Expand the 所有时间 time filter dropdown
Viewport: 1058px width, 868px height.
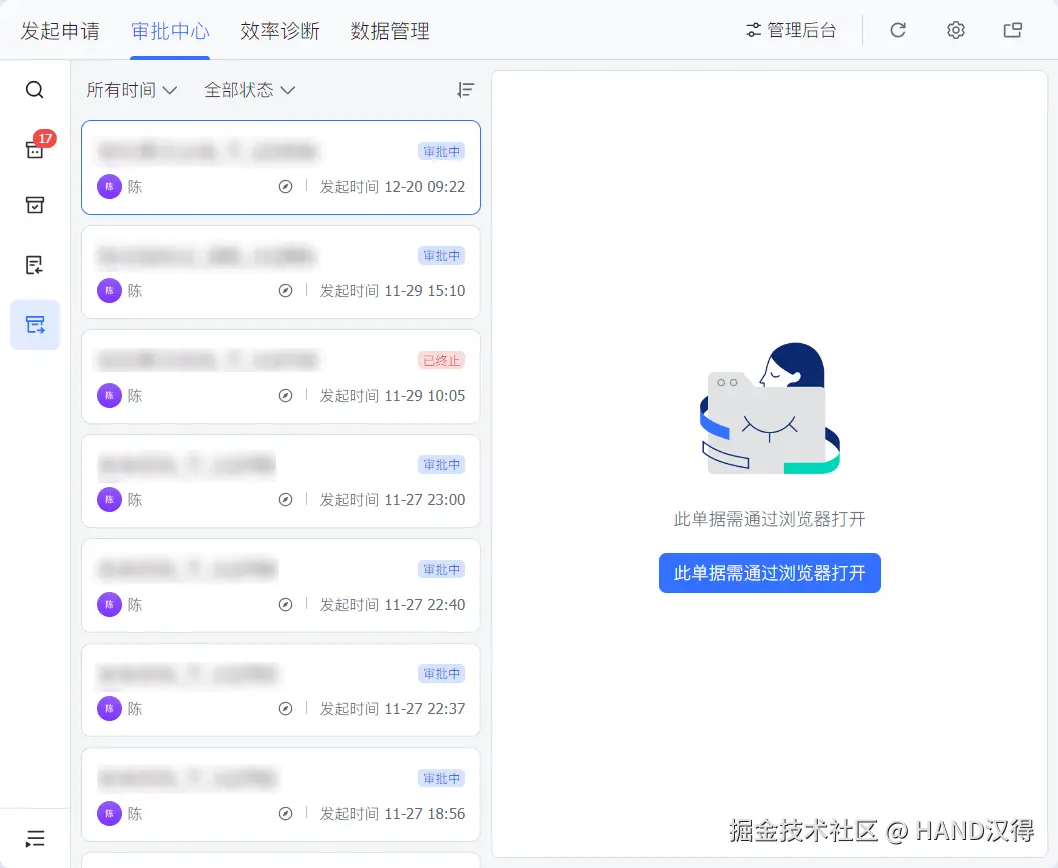(132, 90)
